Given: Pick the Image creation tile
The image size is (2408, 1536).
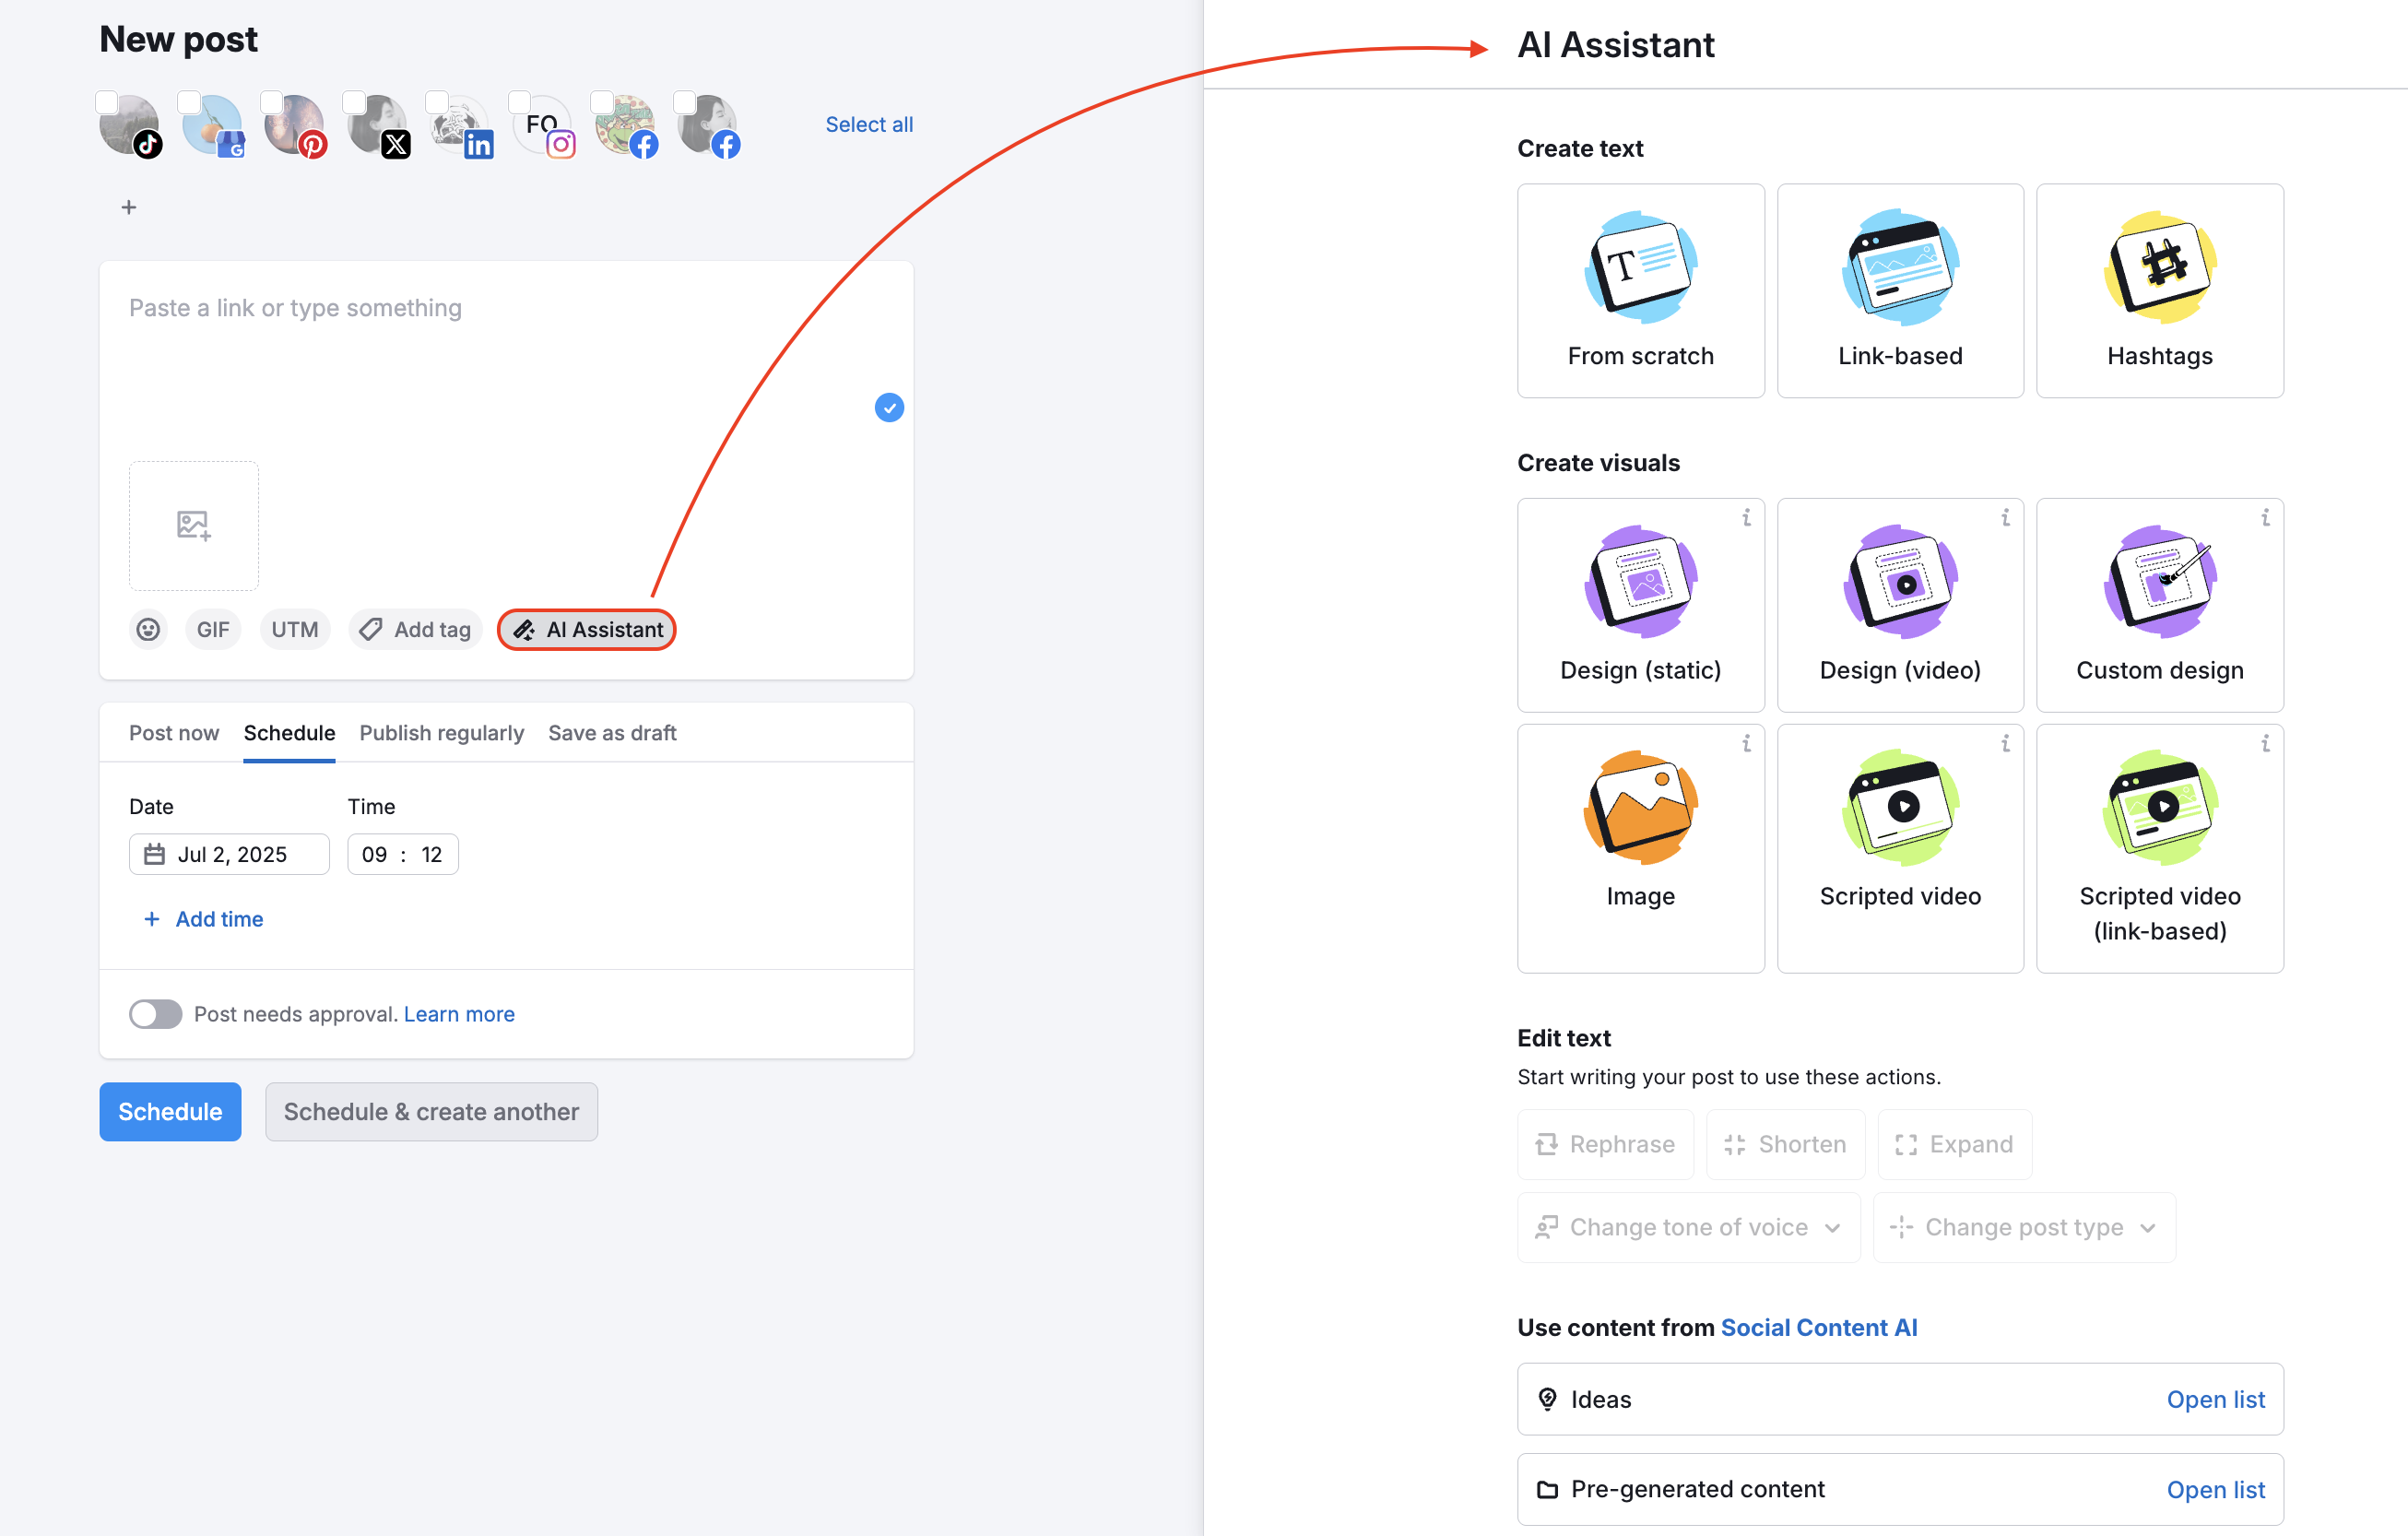Looking at the screenshot, I should (1640, 845).
